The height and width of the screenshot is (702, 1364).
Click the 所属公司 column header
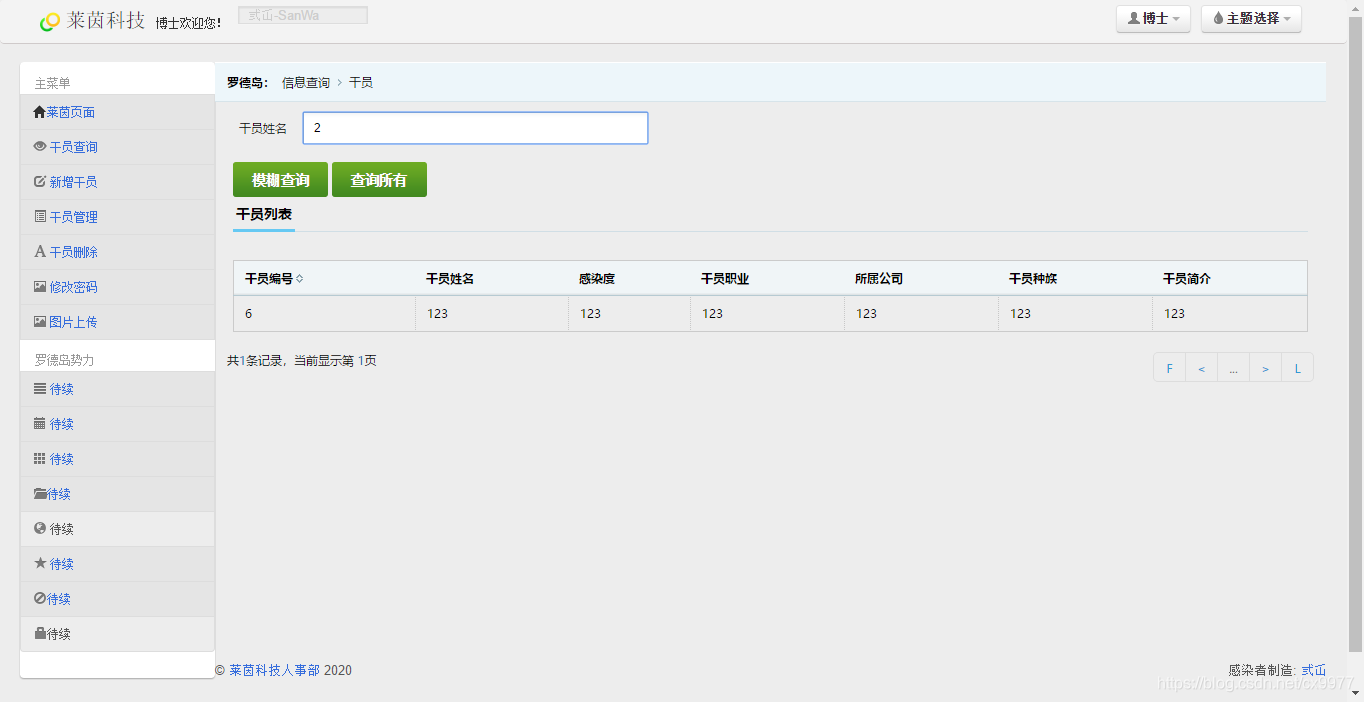879,279
